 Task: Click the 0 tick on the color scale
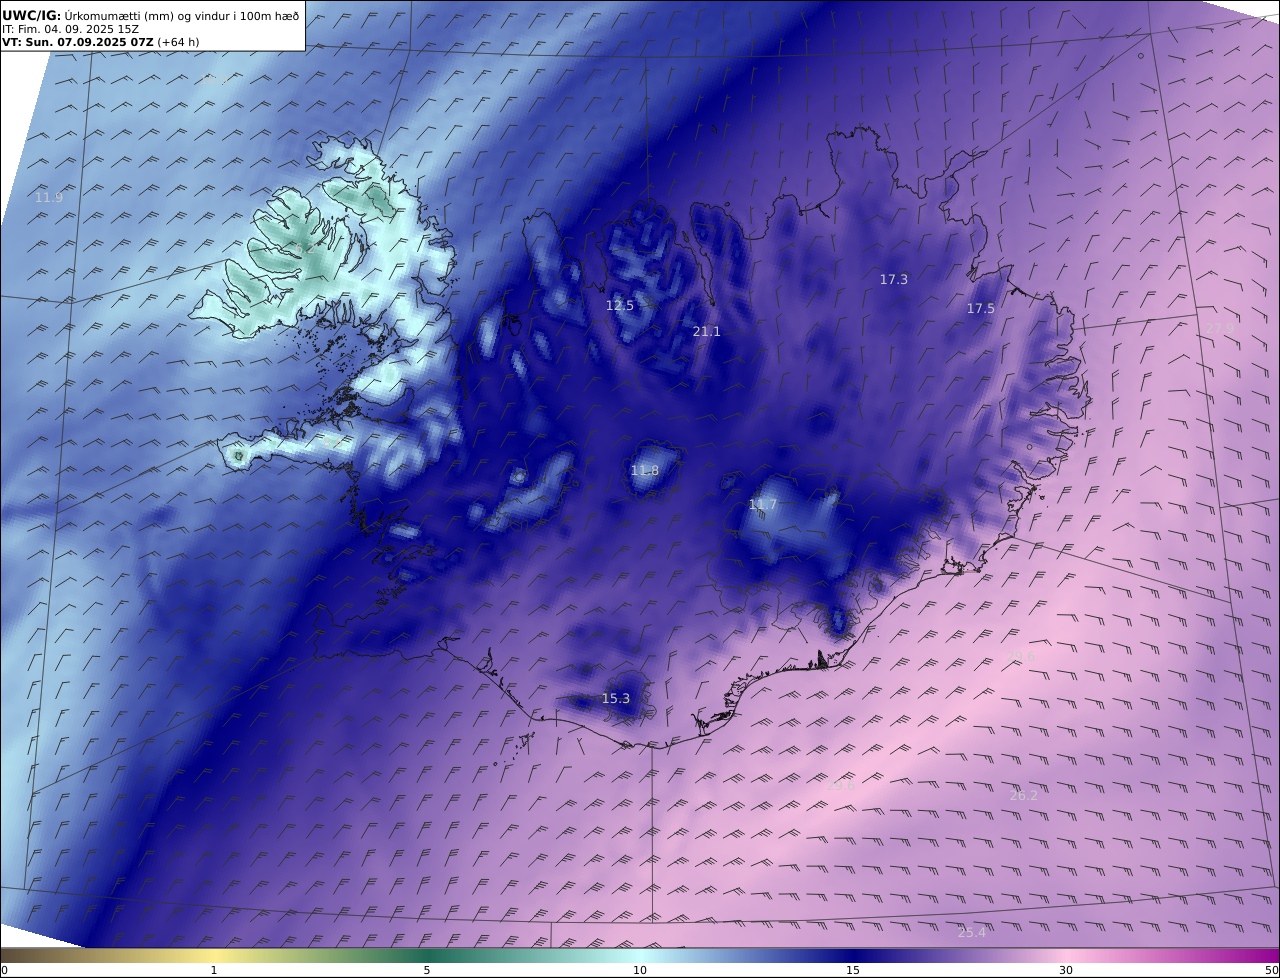click(4, 970)
